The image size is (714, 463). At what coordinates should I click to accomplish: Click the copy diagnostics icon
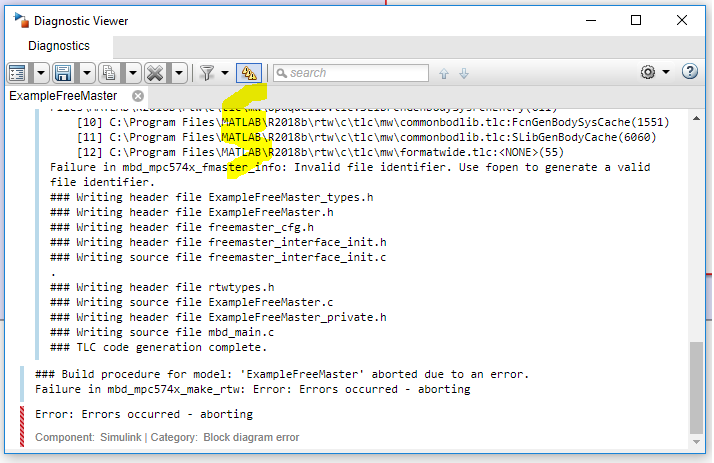coord(109,73)
